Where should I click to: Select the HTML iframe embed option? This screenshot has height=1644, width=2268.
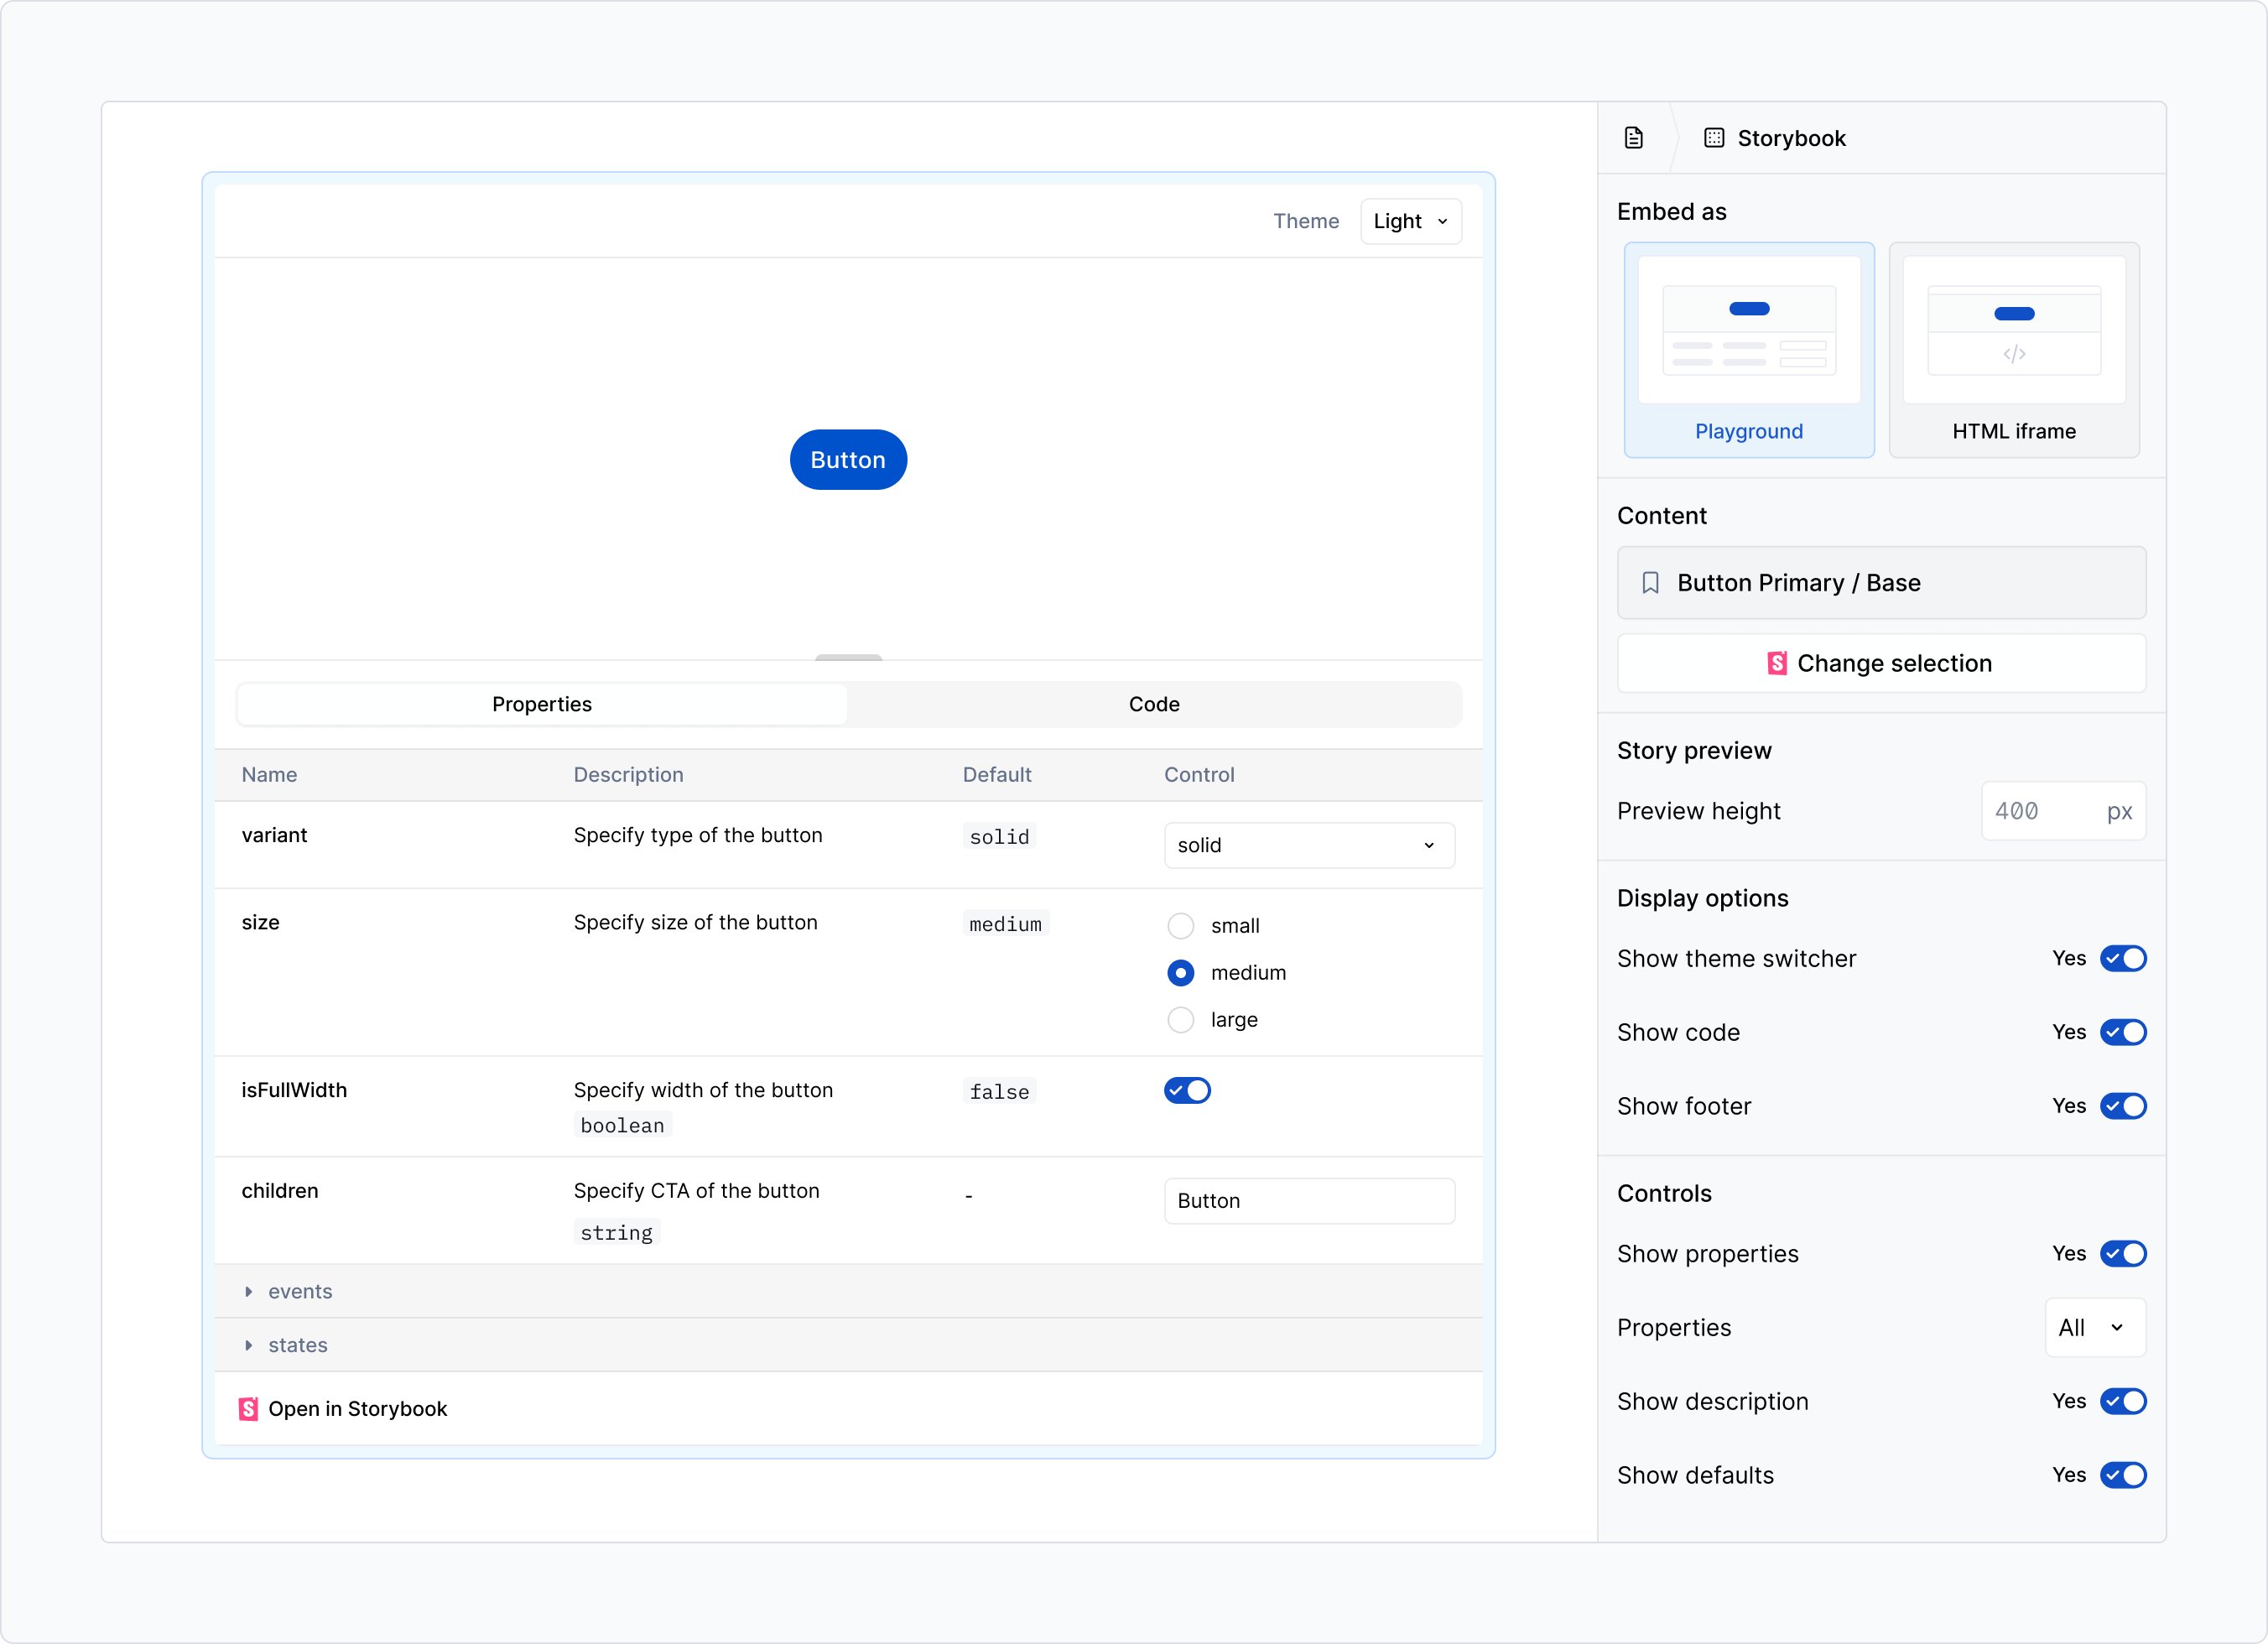2014,350
